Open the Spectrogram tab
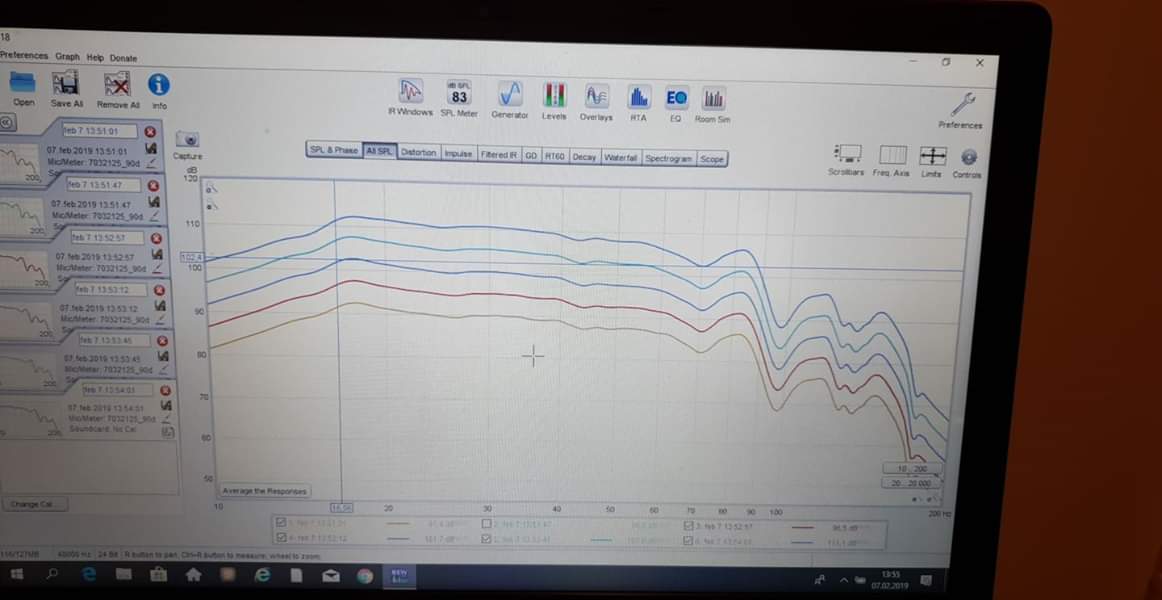The height and width of the screenshot is (600, 1162). pyautogui.click(x=668, y=159)
